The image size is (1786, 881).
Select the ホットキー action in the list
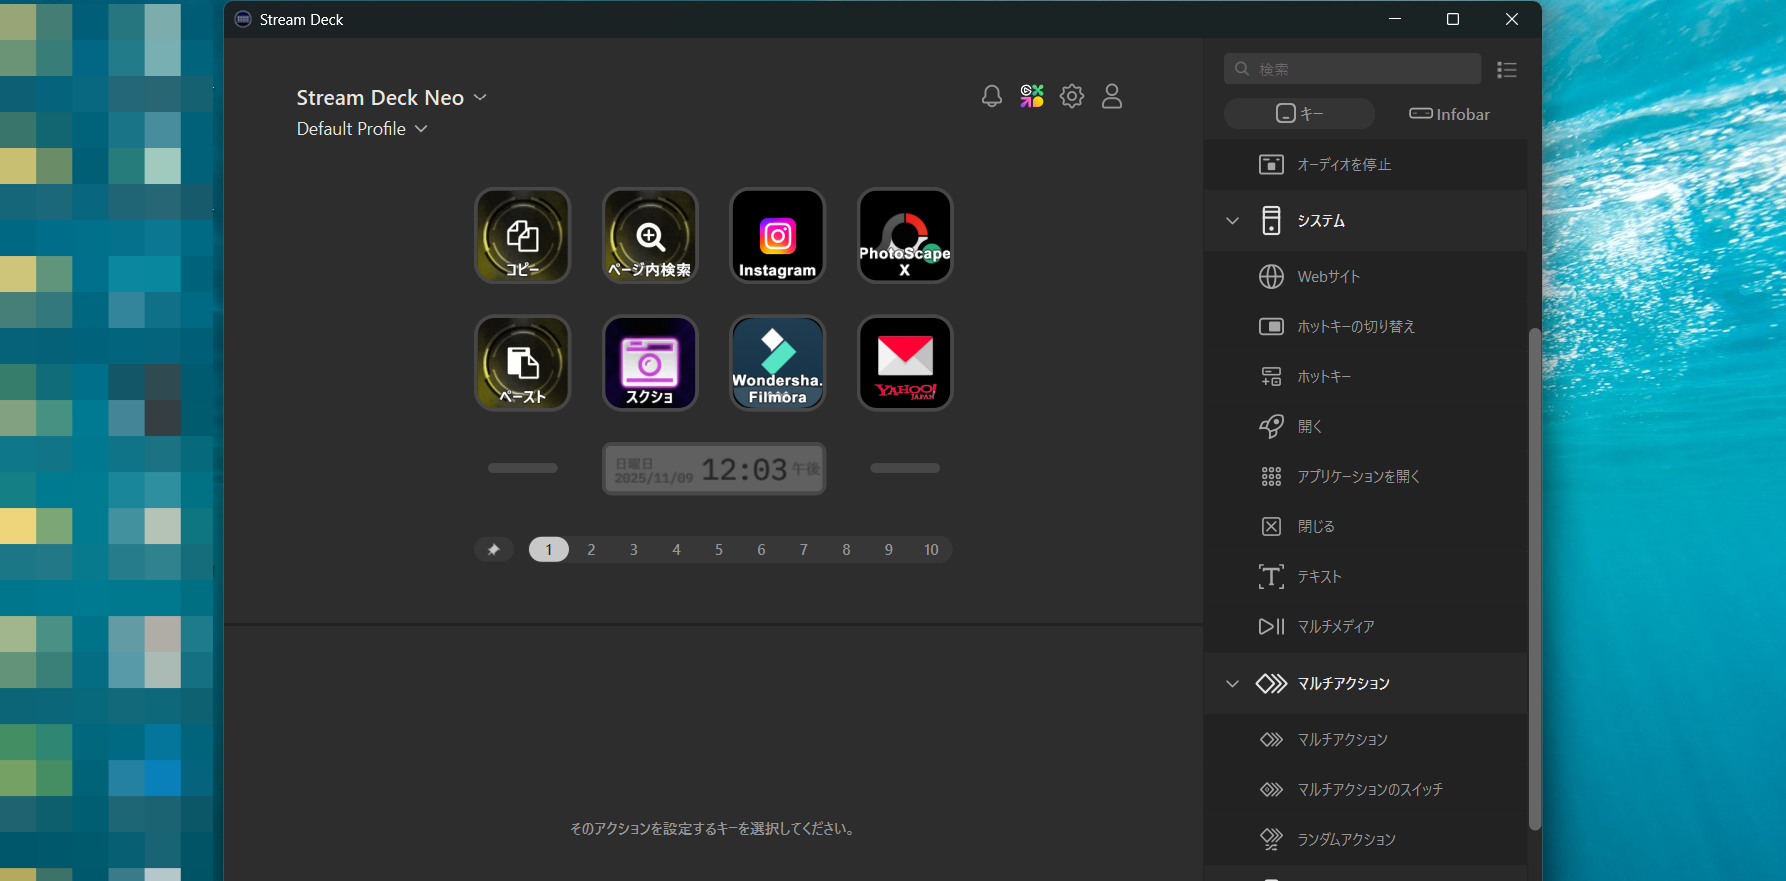tap(1324, 377)
